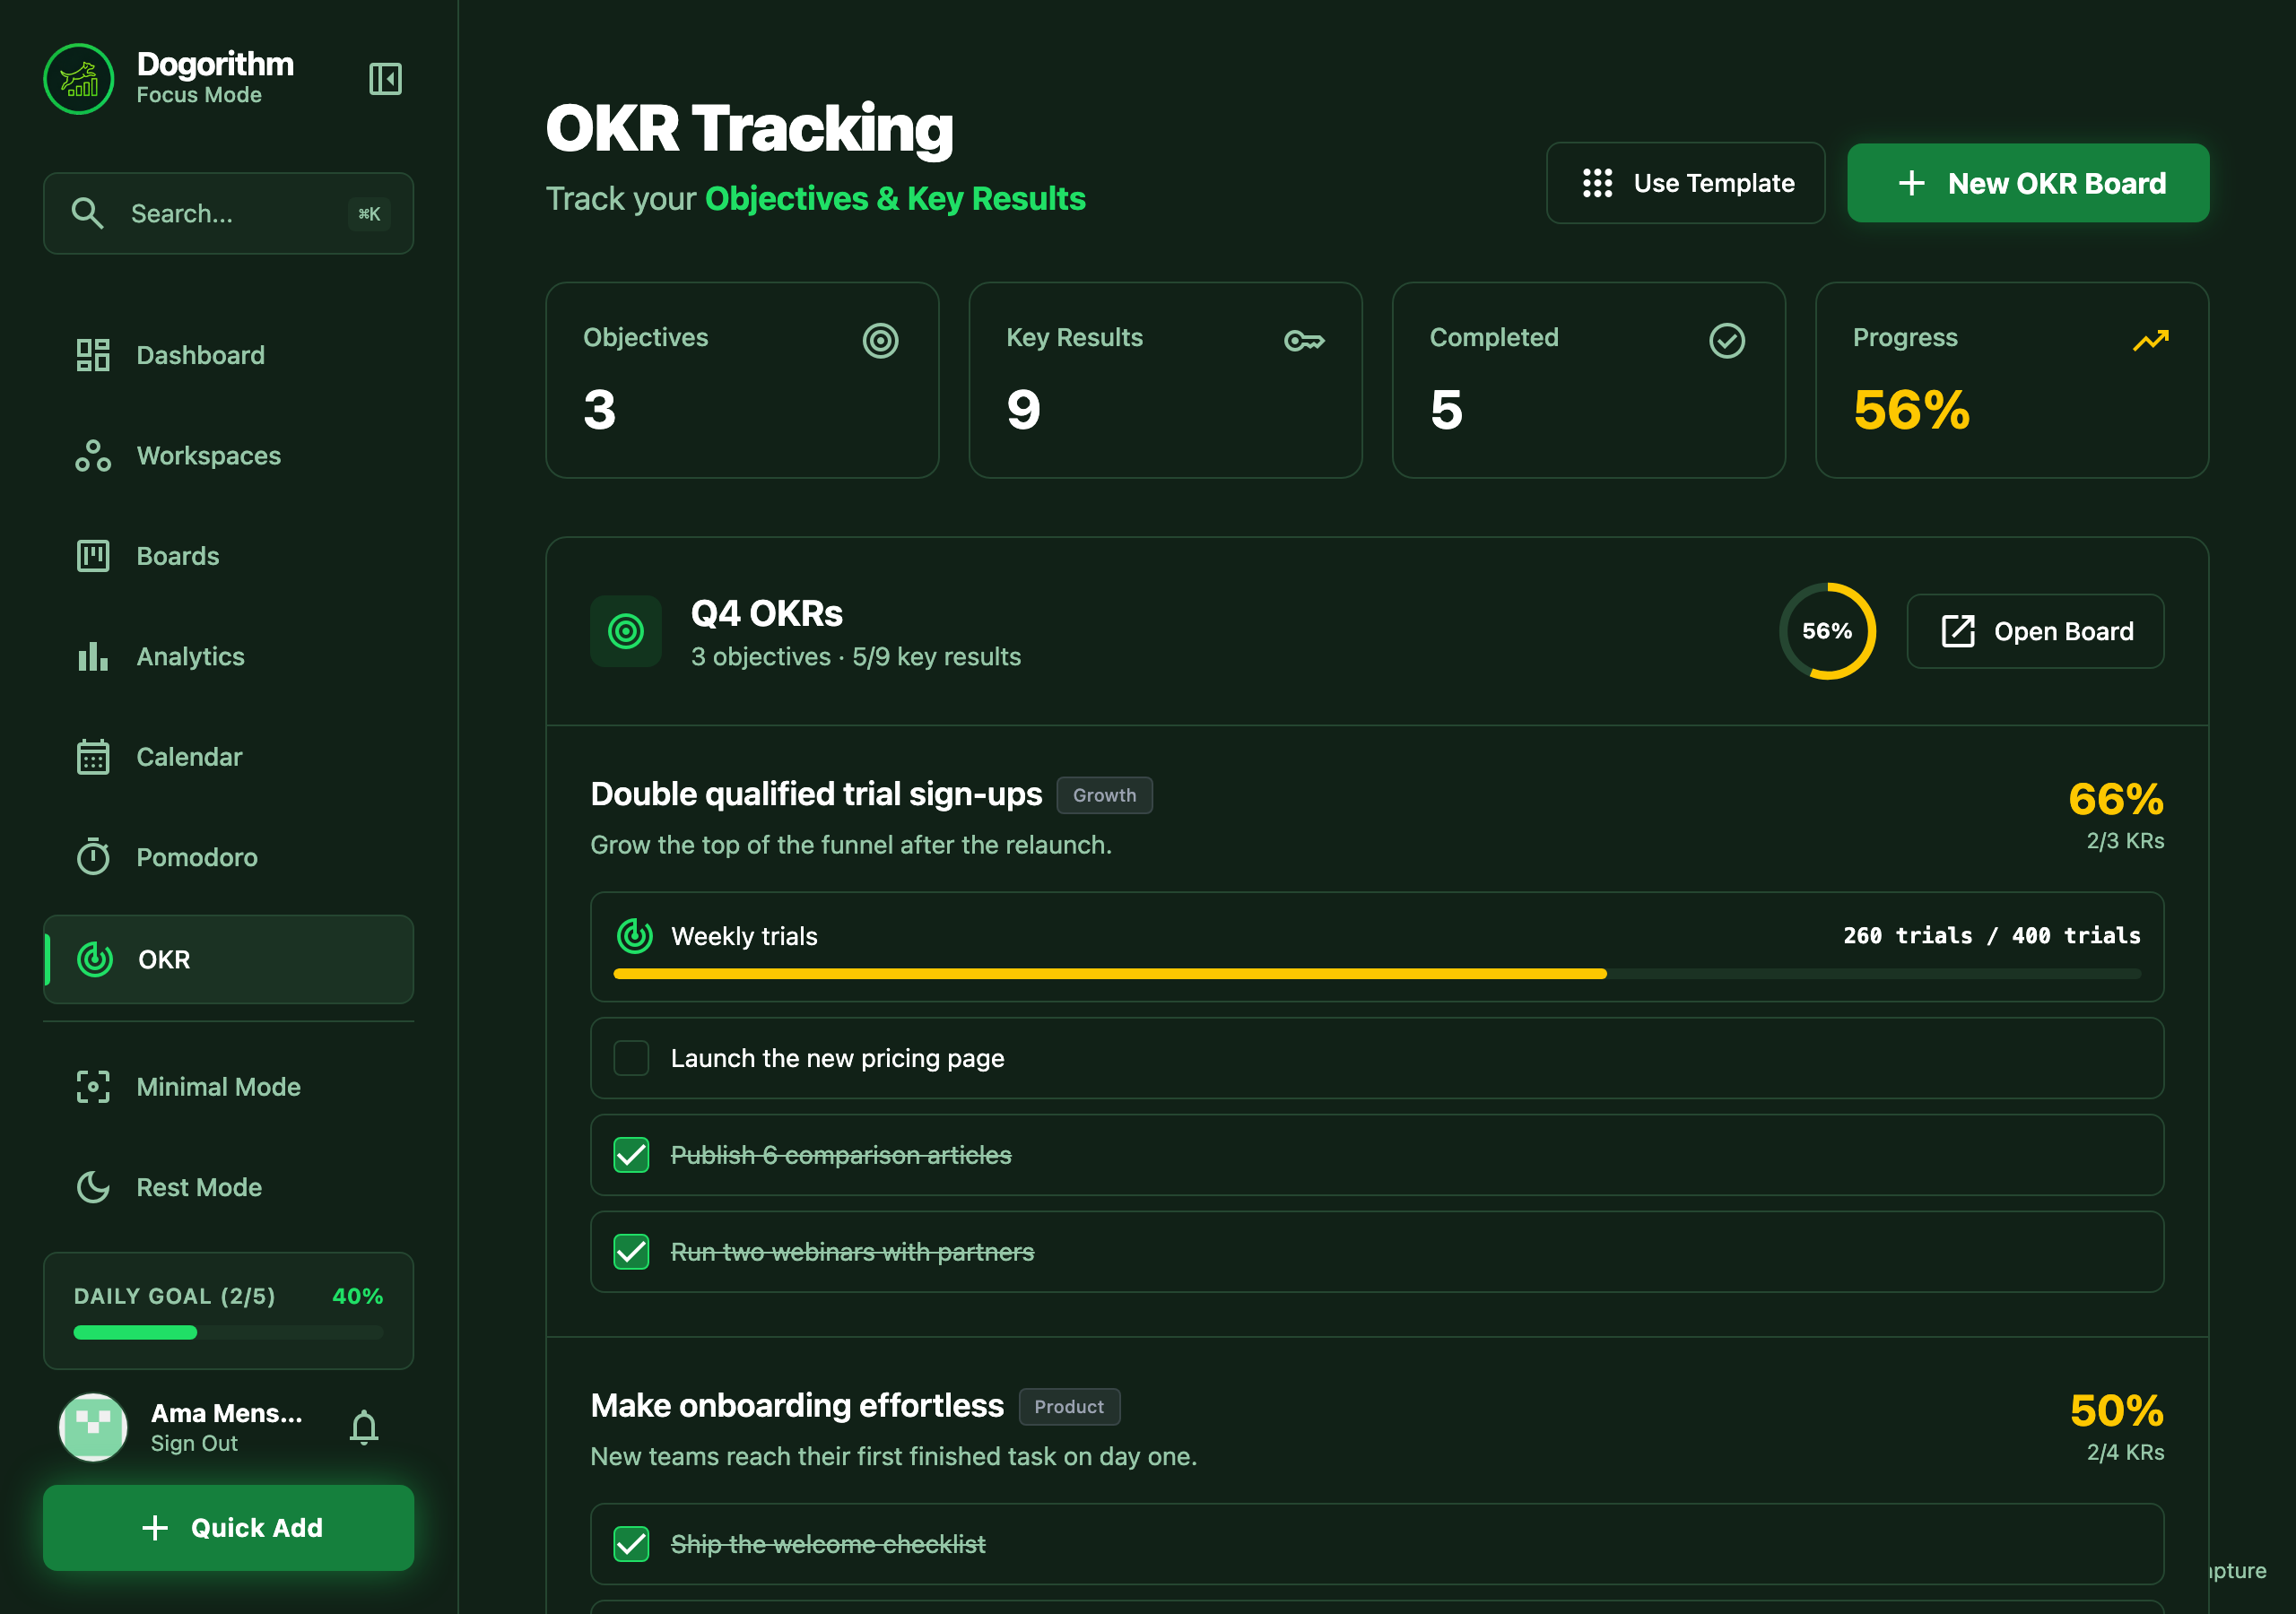The height and width of the screenshot is (1614, 2296).
Task: Open notifications via the bell icon
Action: click(364, 1427)
